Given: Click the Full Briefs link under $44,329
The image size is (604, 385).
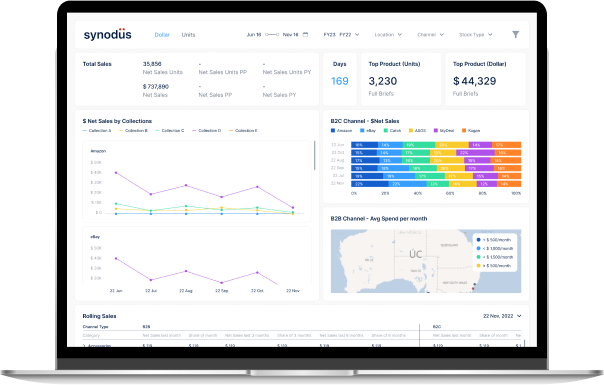Looking at the screenshot, I should click(465, 94).
